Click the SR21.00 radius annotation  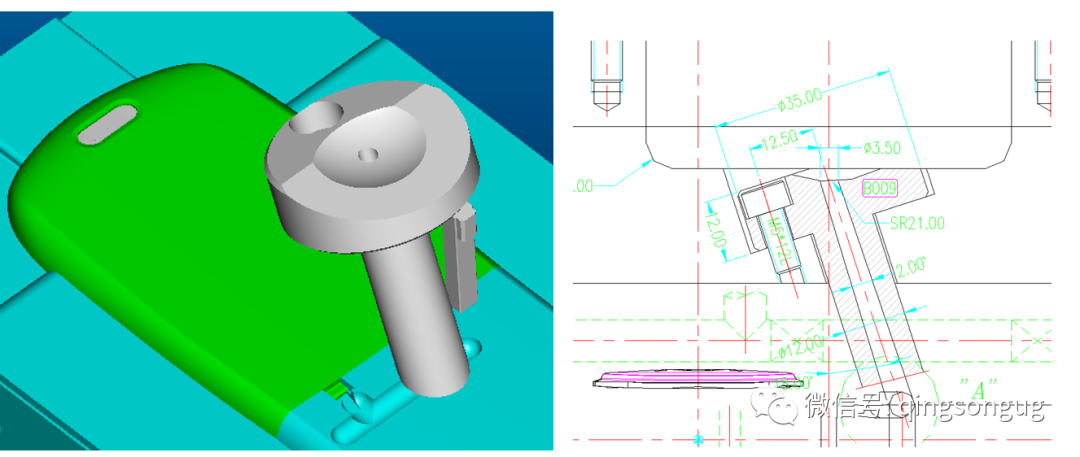916,223
